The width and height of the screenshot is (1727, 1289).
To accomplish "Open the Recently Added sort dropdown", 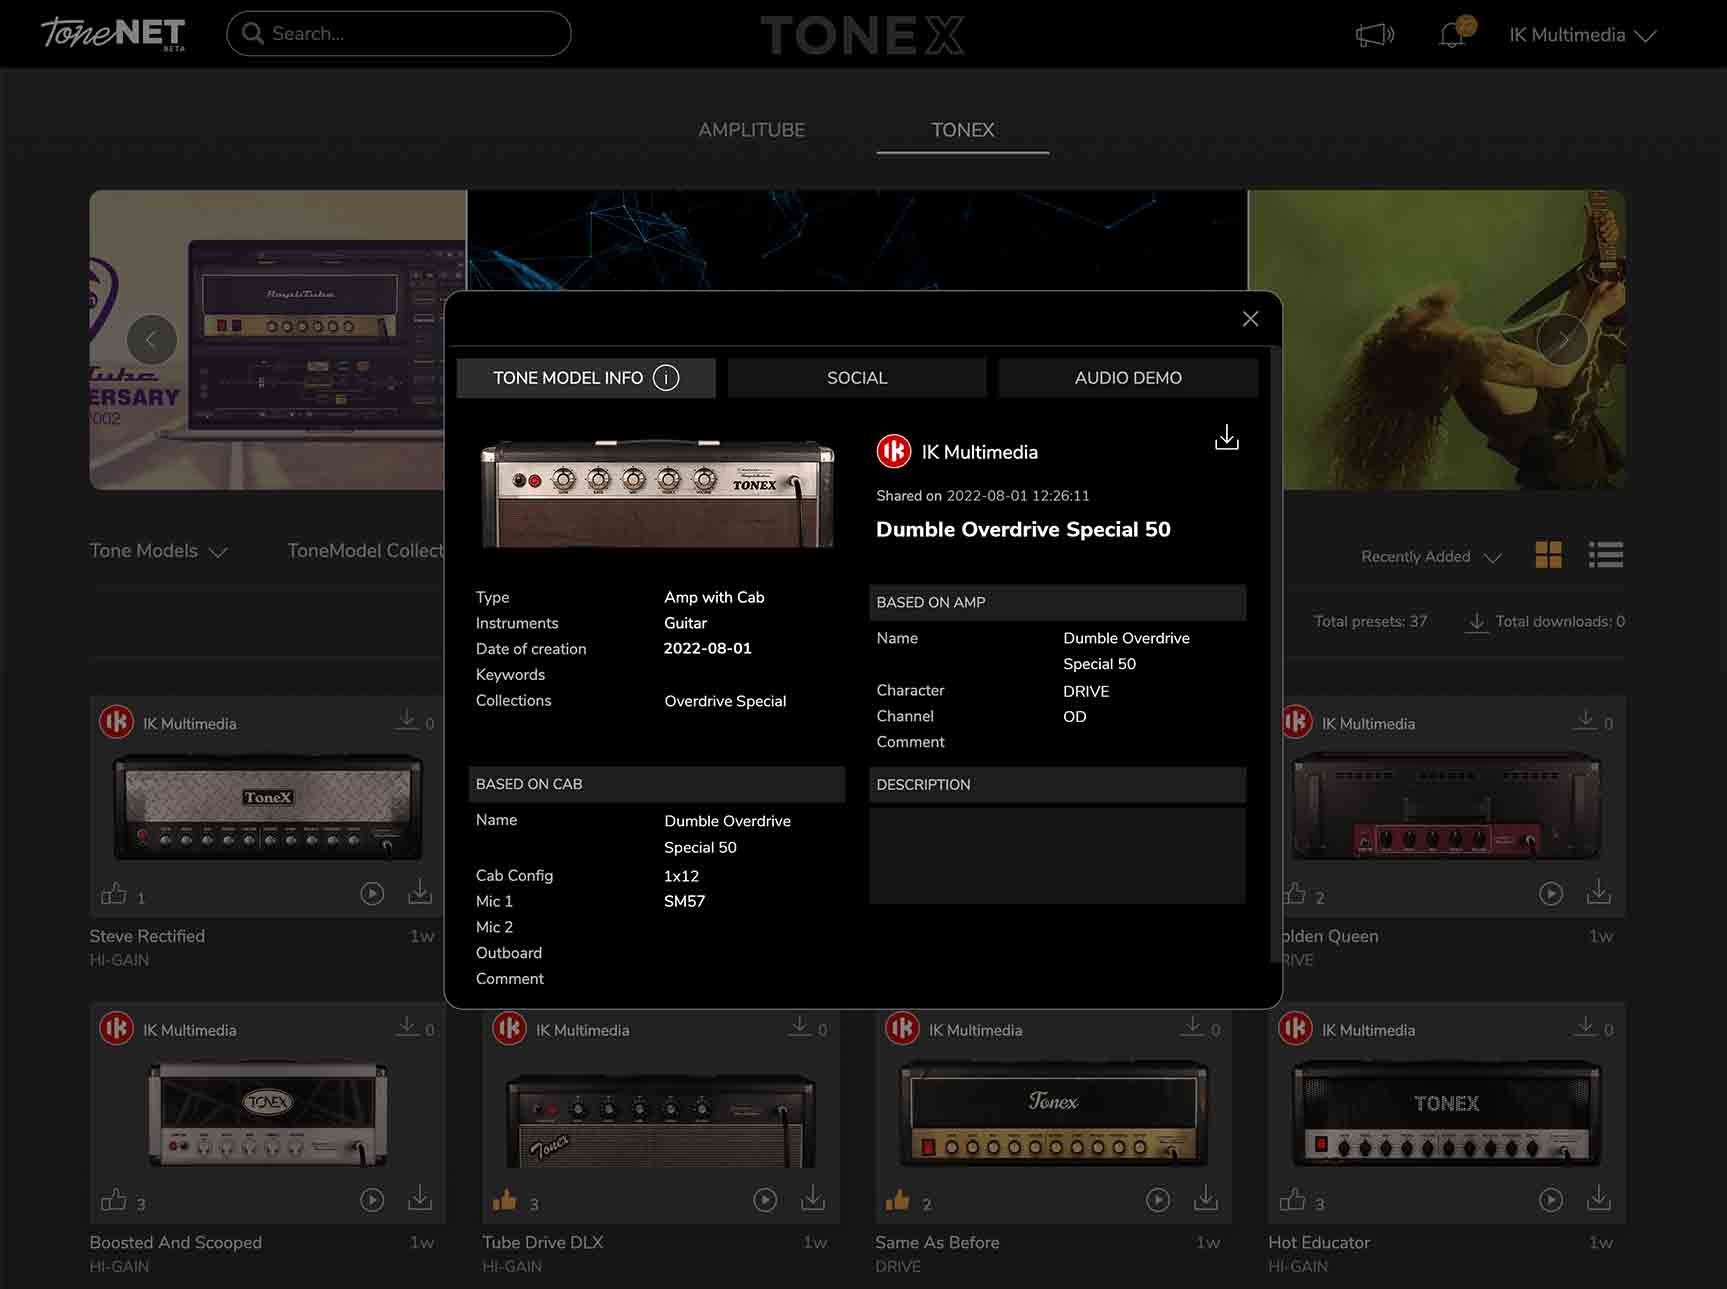I will tap(1429, 556).
